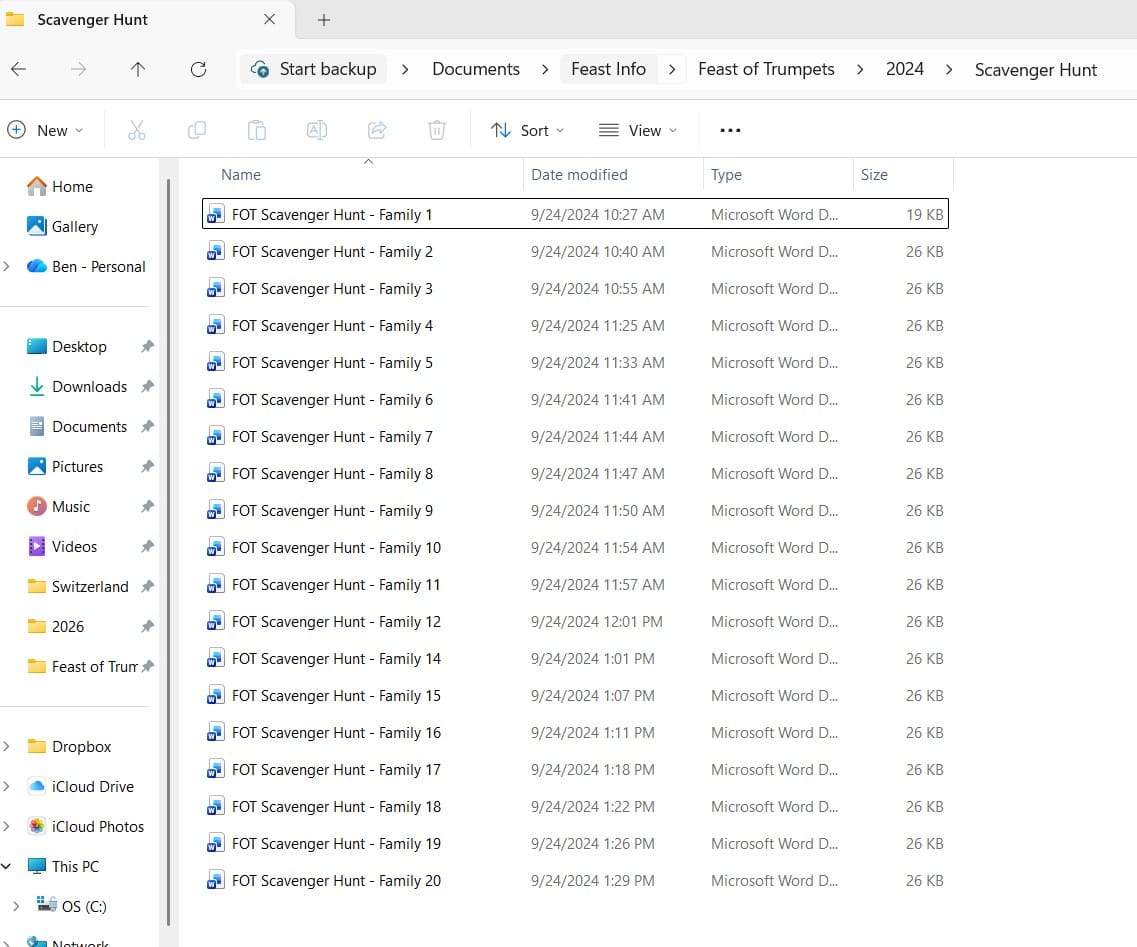Click the Copy icon in toolbar
The image size is (1137, 947).
tap(197, 131)
